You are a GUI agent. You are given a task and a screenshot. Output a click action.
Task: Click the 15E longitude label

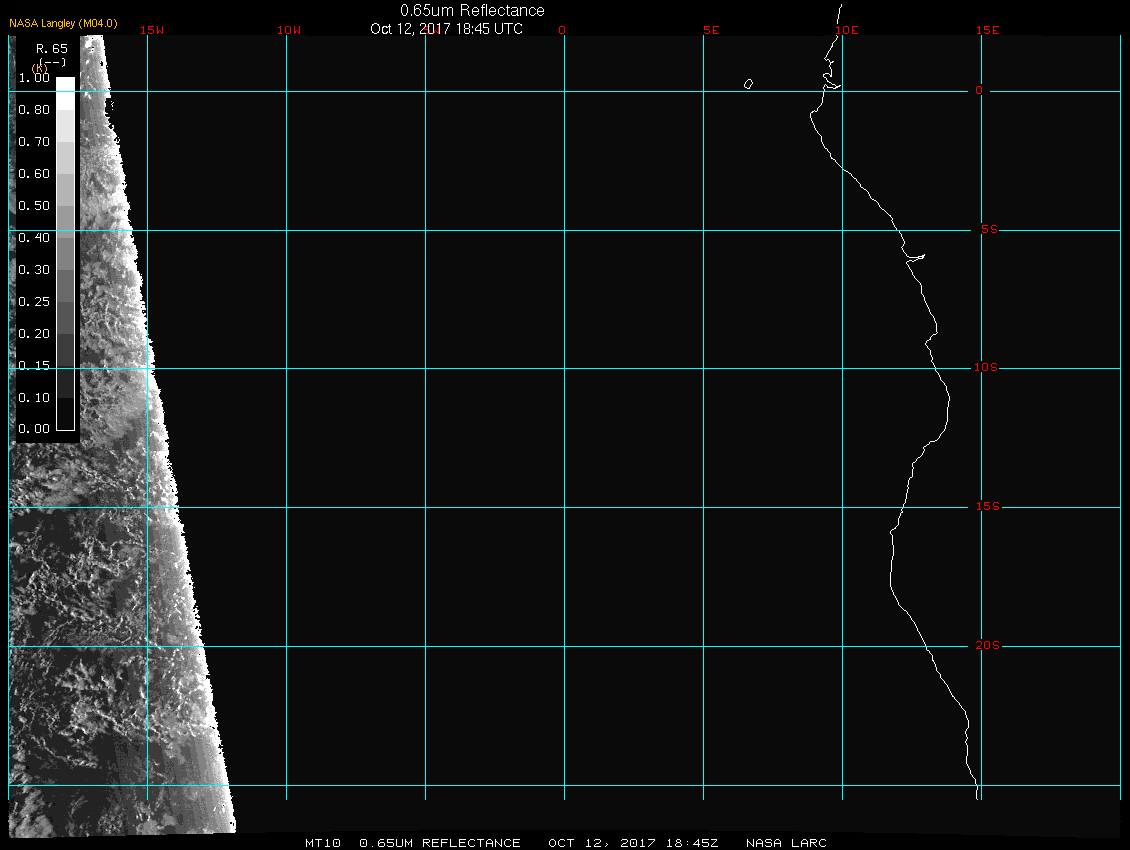pyautogui.click(x=987, y=30)
